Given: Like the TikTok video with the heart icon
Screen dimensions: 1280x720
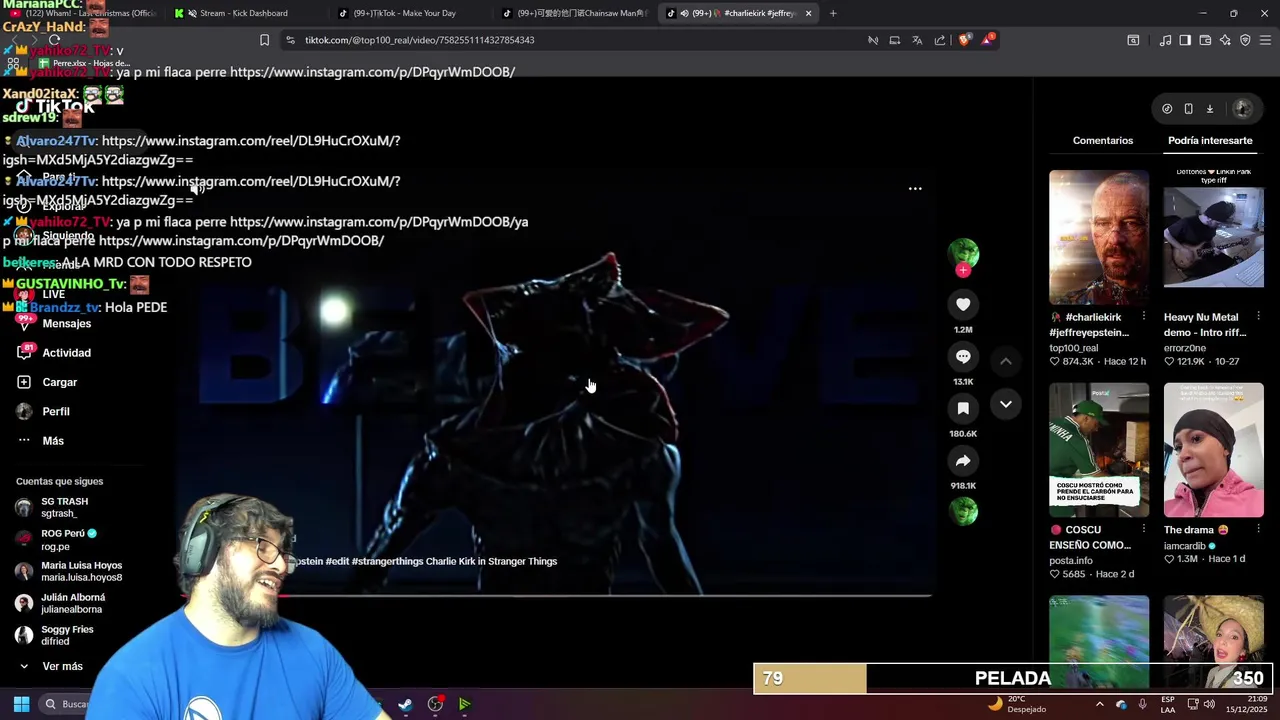Looking at the screenshot, I should [x=963, y=304].
